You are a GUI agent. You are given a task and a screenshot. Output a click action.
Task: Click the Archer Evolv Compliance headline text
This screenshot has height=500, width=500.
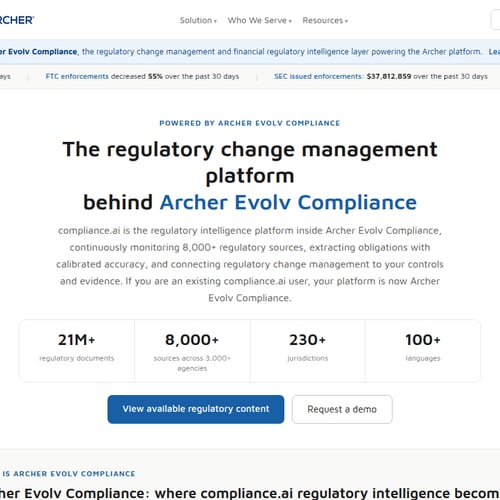point(288,202)
